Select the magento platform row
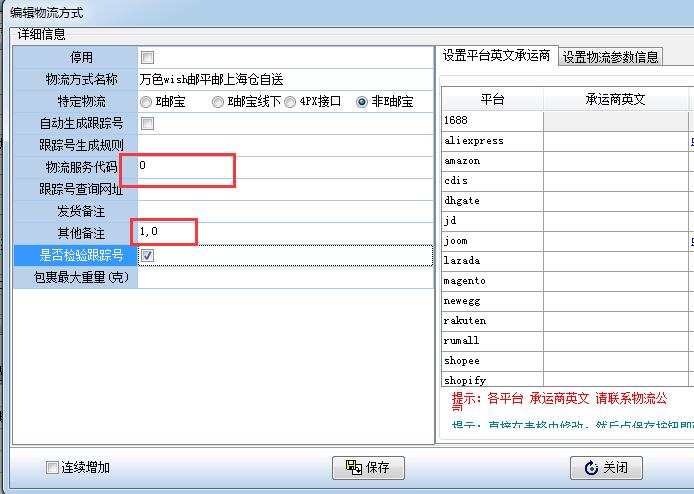The width and height of the screenshot is (694, 494). pos(493,281)
